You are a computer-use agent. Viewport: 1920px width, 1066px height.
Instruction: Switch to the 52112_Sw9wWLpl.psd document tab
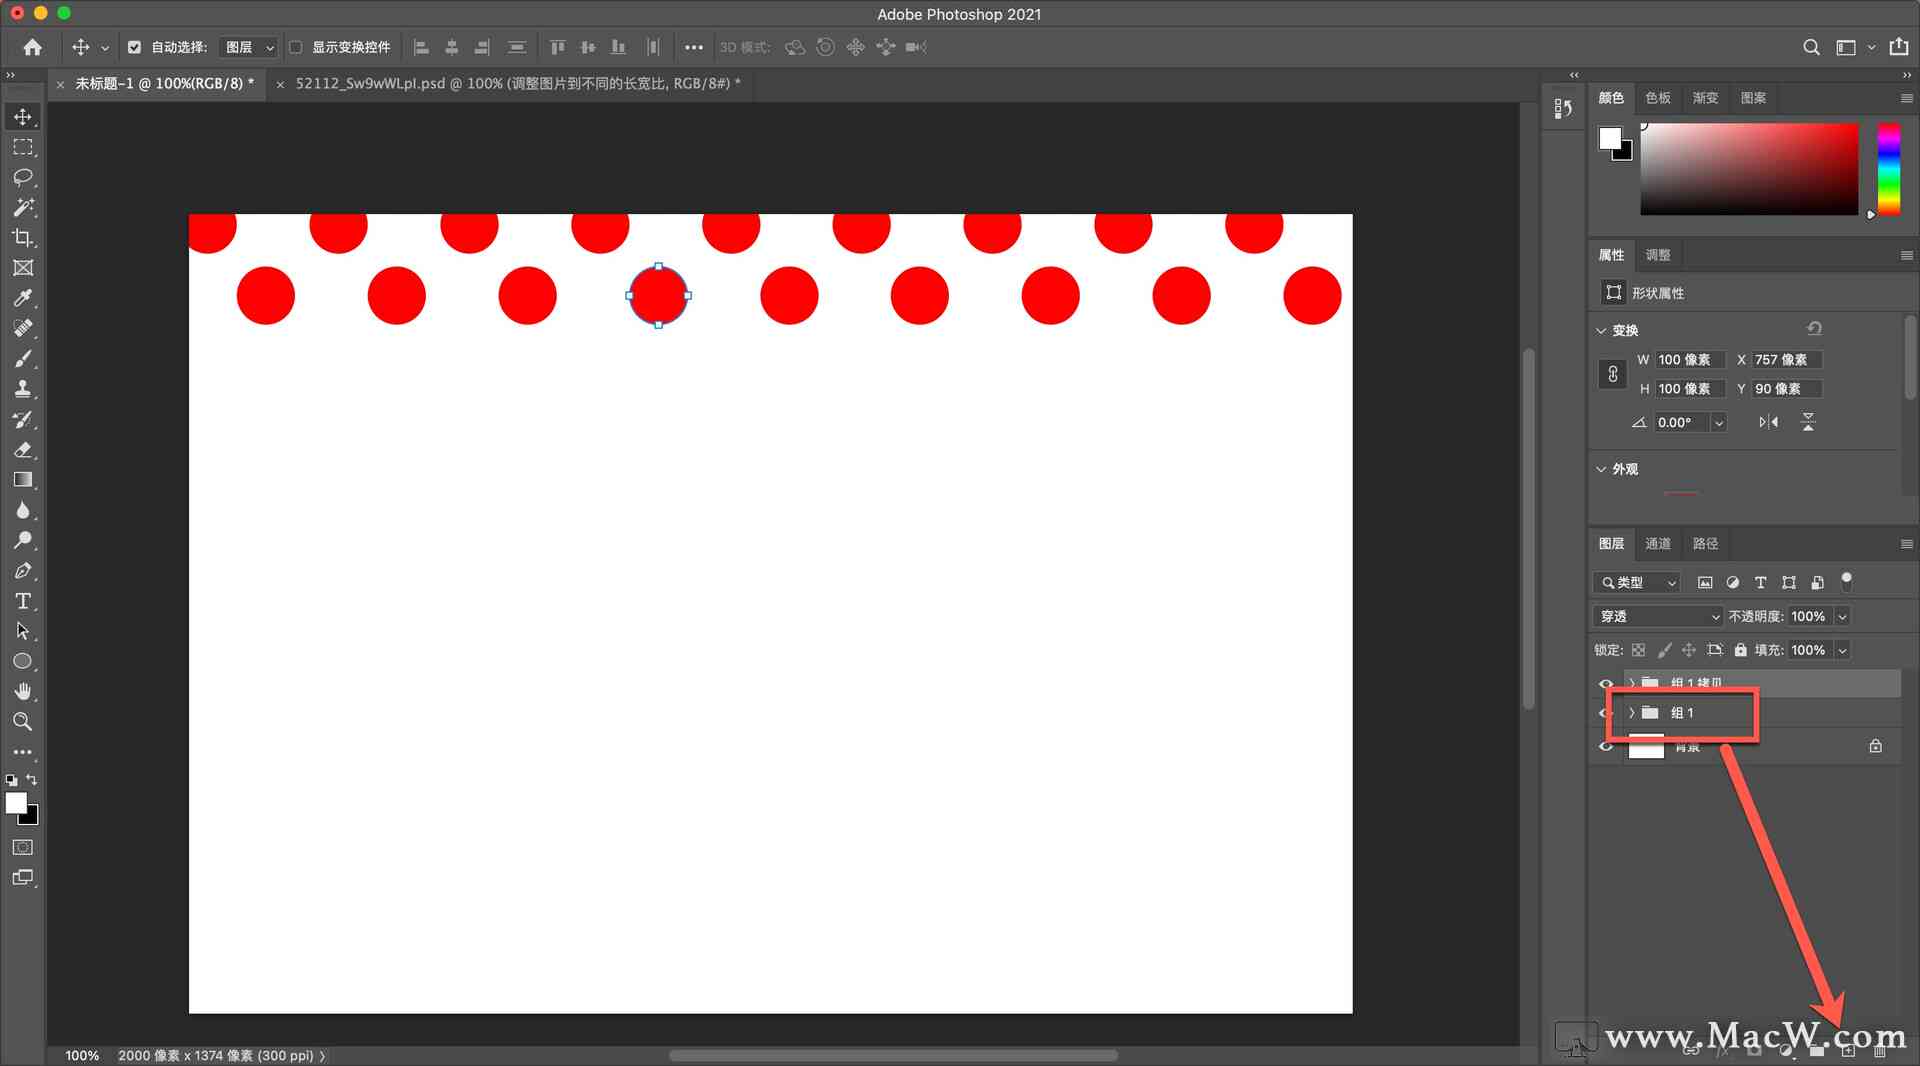click(x=518, y=84)
